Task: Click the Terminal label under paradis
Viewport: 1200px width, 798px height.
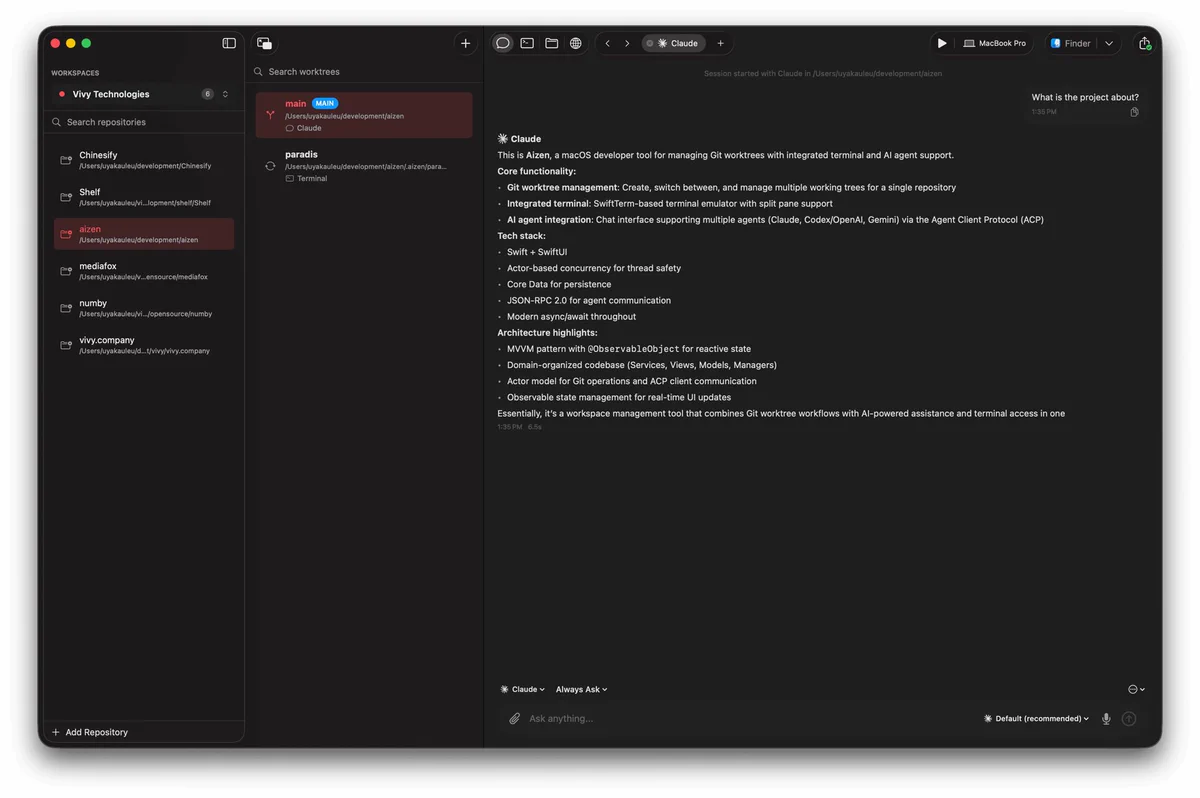Action: coord(312,178)
